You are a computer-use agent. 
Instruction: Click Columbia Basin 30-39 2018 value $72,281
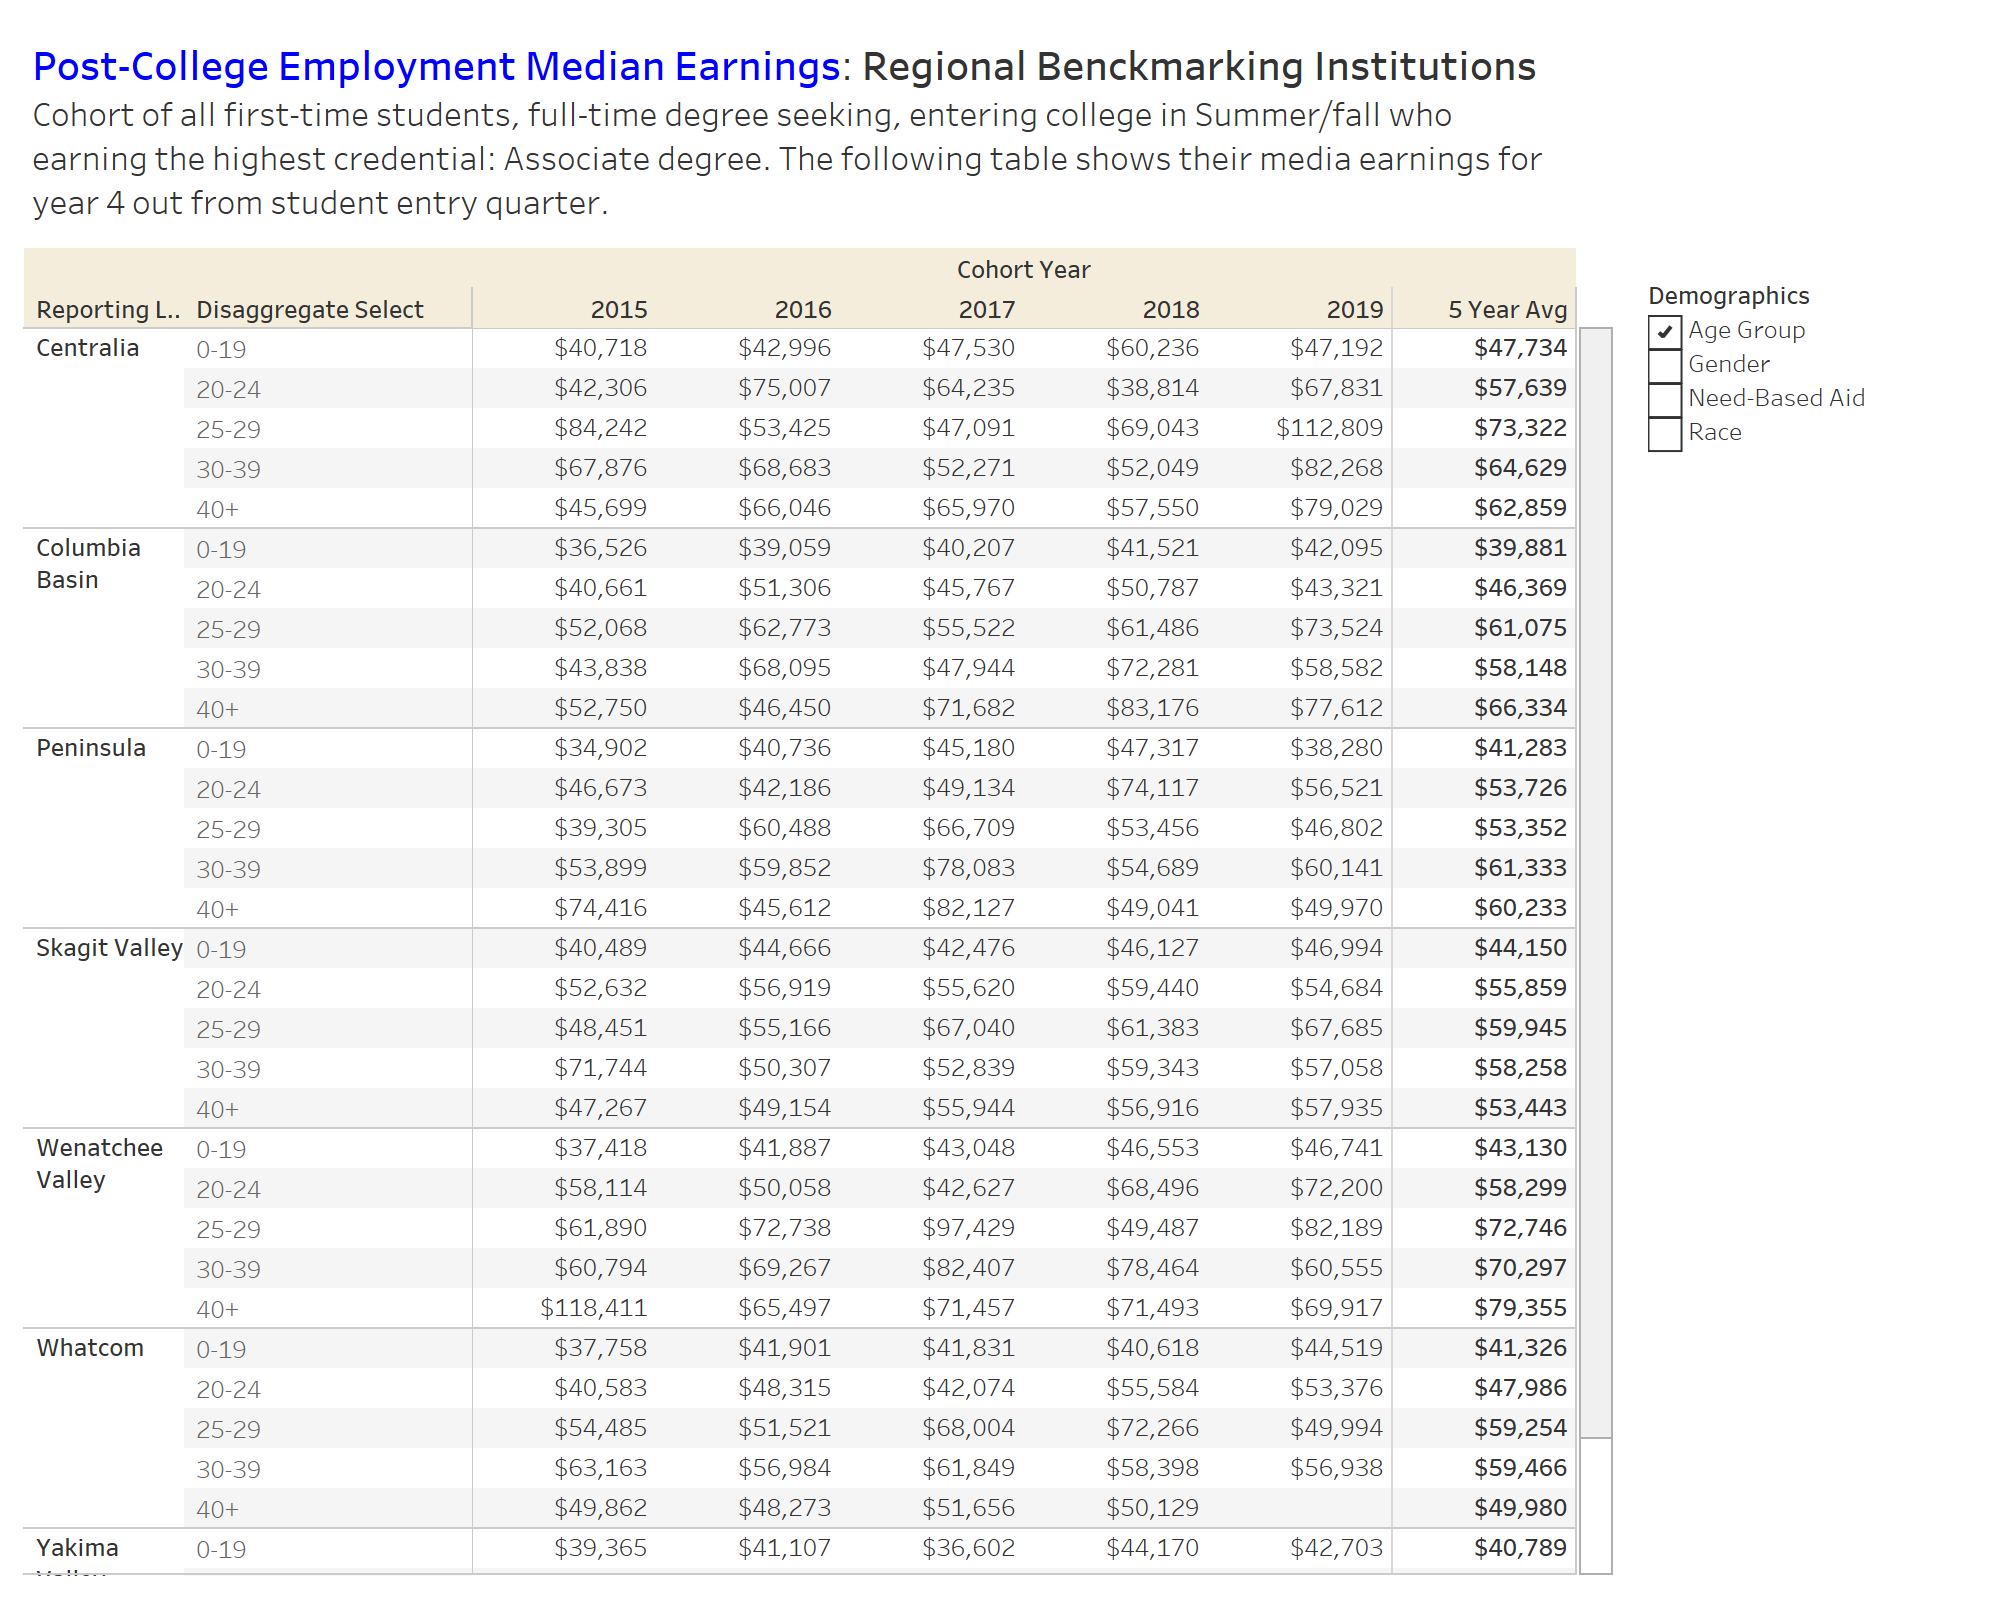tap(1152, 668)
